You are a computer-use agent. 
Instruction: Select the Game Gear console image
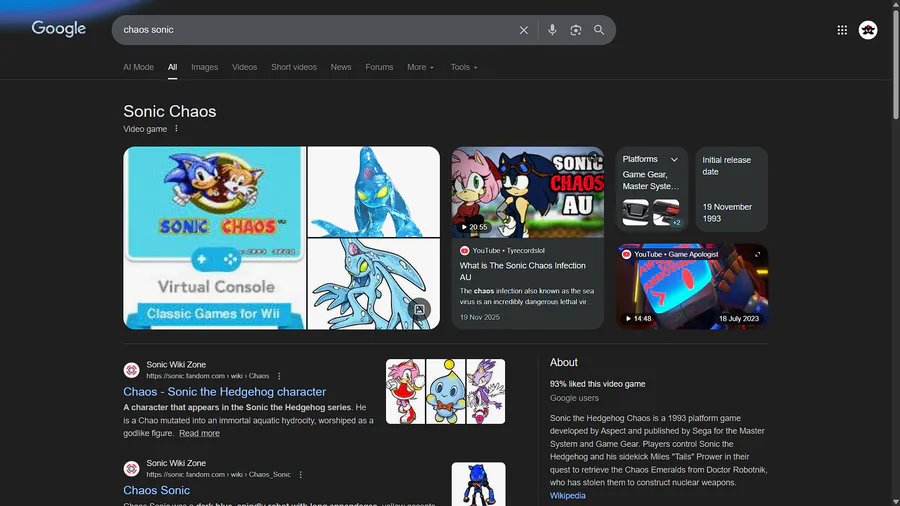635,212
